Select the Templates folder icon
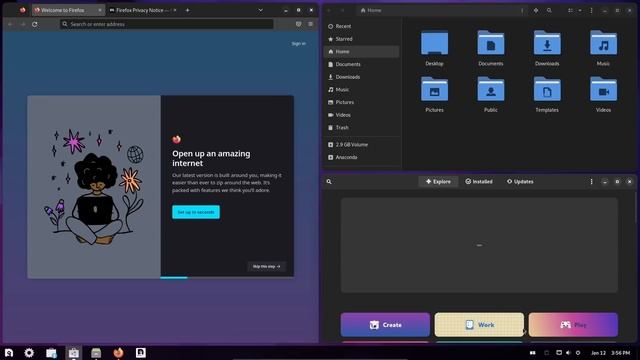Viewport: 640px width, 360px height. pyautogui.click(x=547, y=89)
